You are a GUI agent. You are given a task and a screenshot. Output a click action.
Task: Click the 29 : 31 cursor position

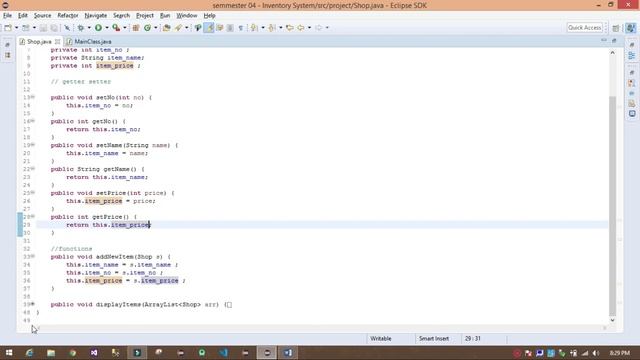tap(473, 339)
